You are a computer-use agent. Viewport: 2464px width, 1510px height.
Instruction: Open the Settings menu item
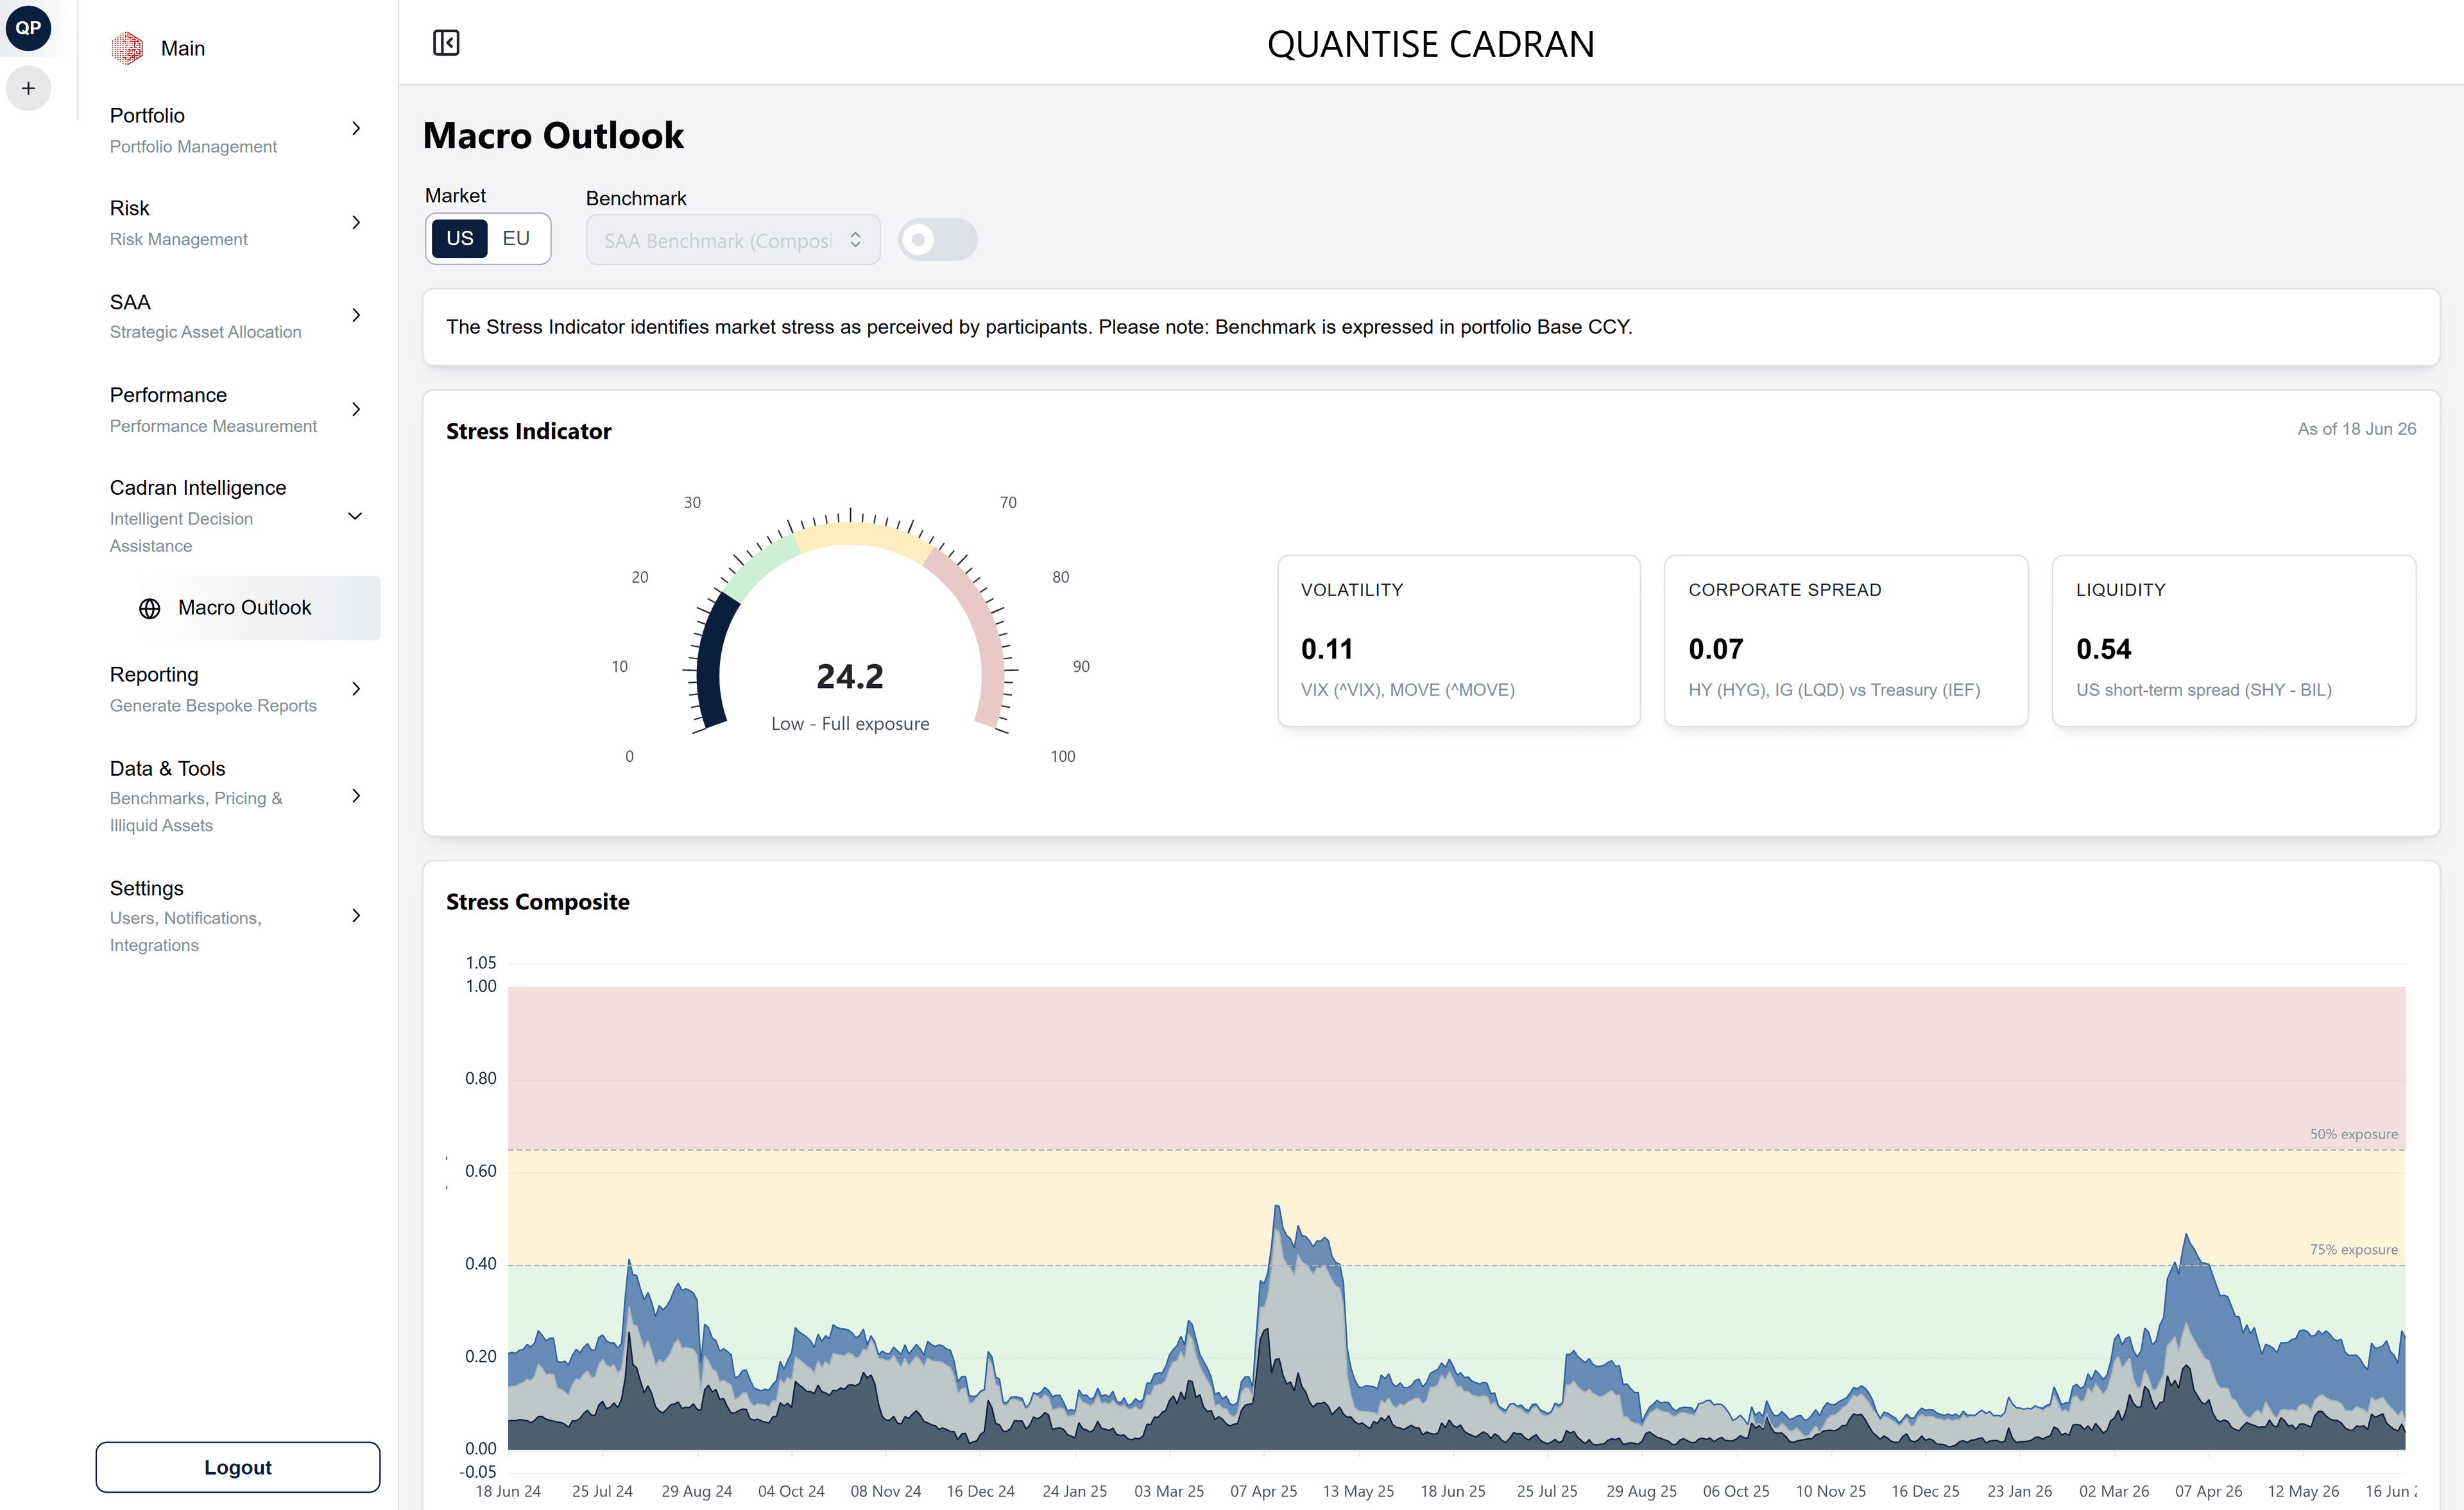[238, 916]
